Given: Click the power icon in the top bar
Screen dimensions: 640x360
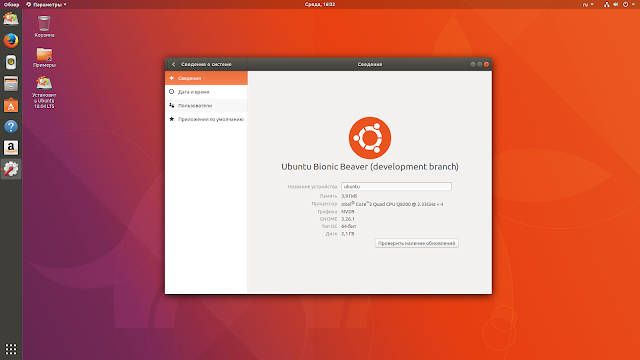Looking at the screenshot, I should coord(625,4).
